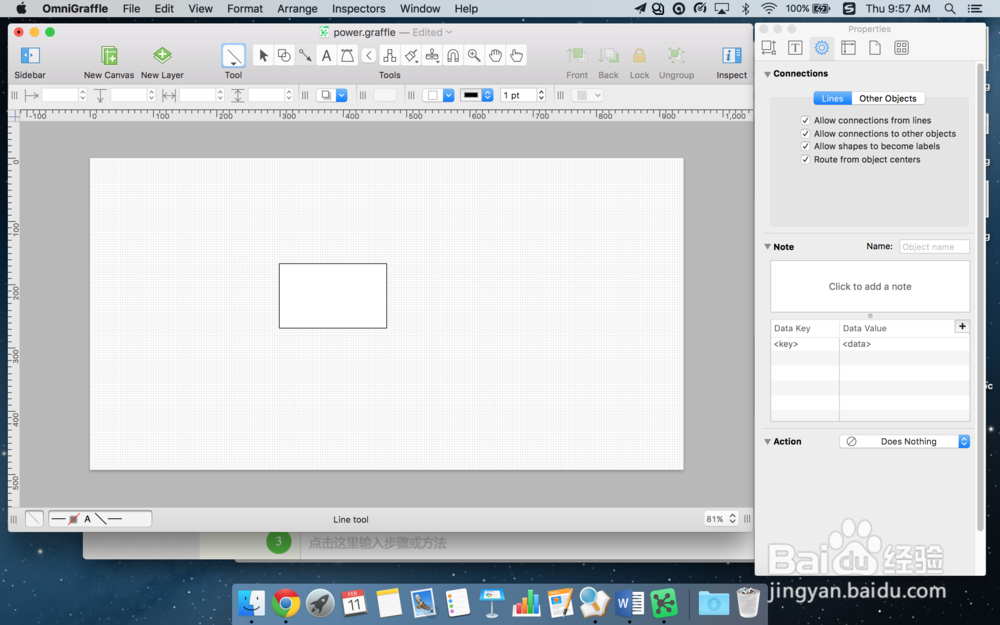Open the zoom 81% stepper

click(x=733, y=518)
